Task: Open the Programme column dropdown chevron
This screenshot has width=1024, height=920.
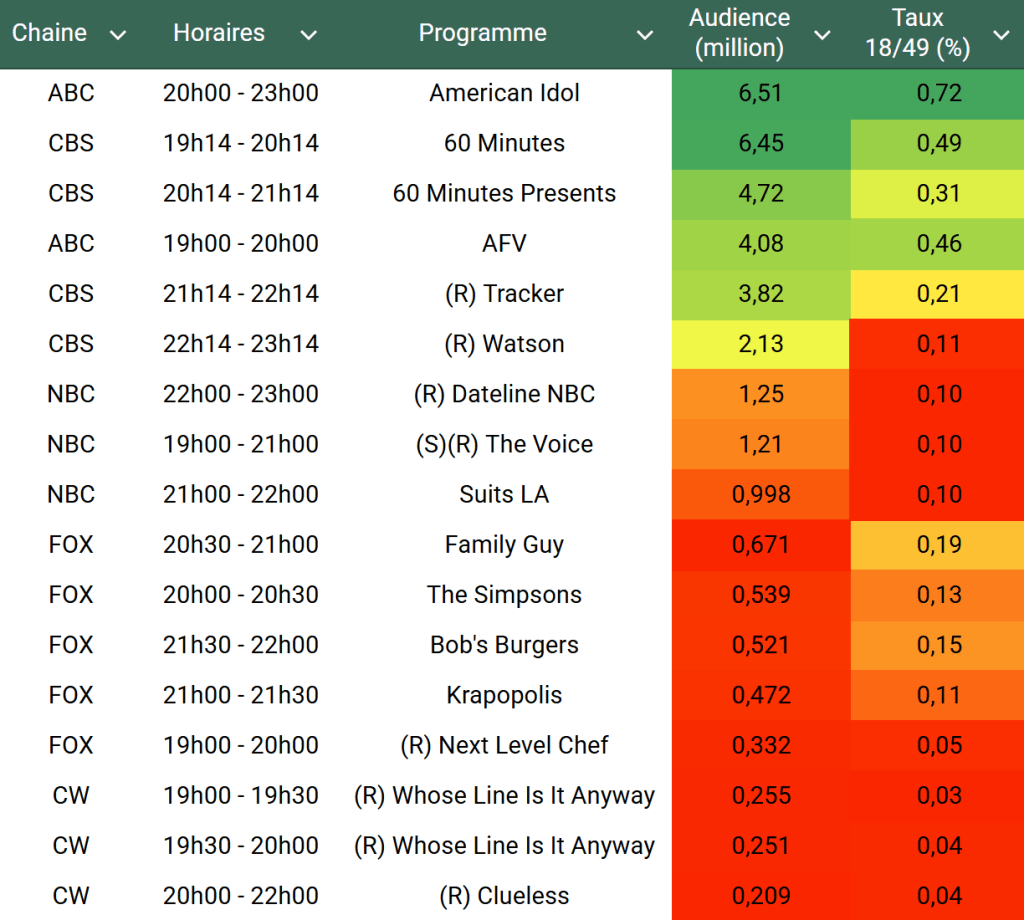Action: point(645,35)
